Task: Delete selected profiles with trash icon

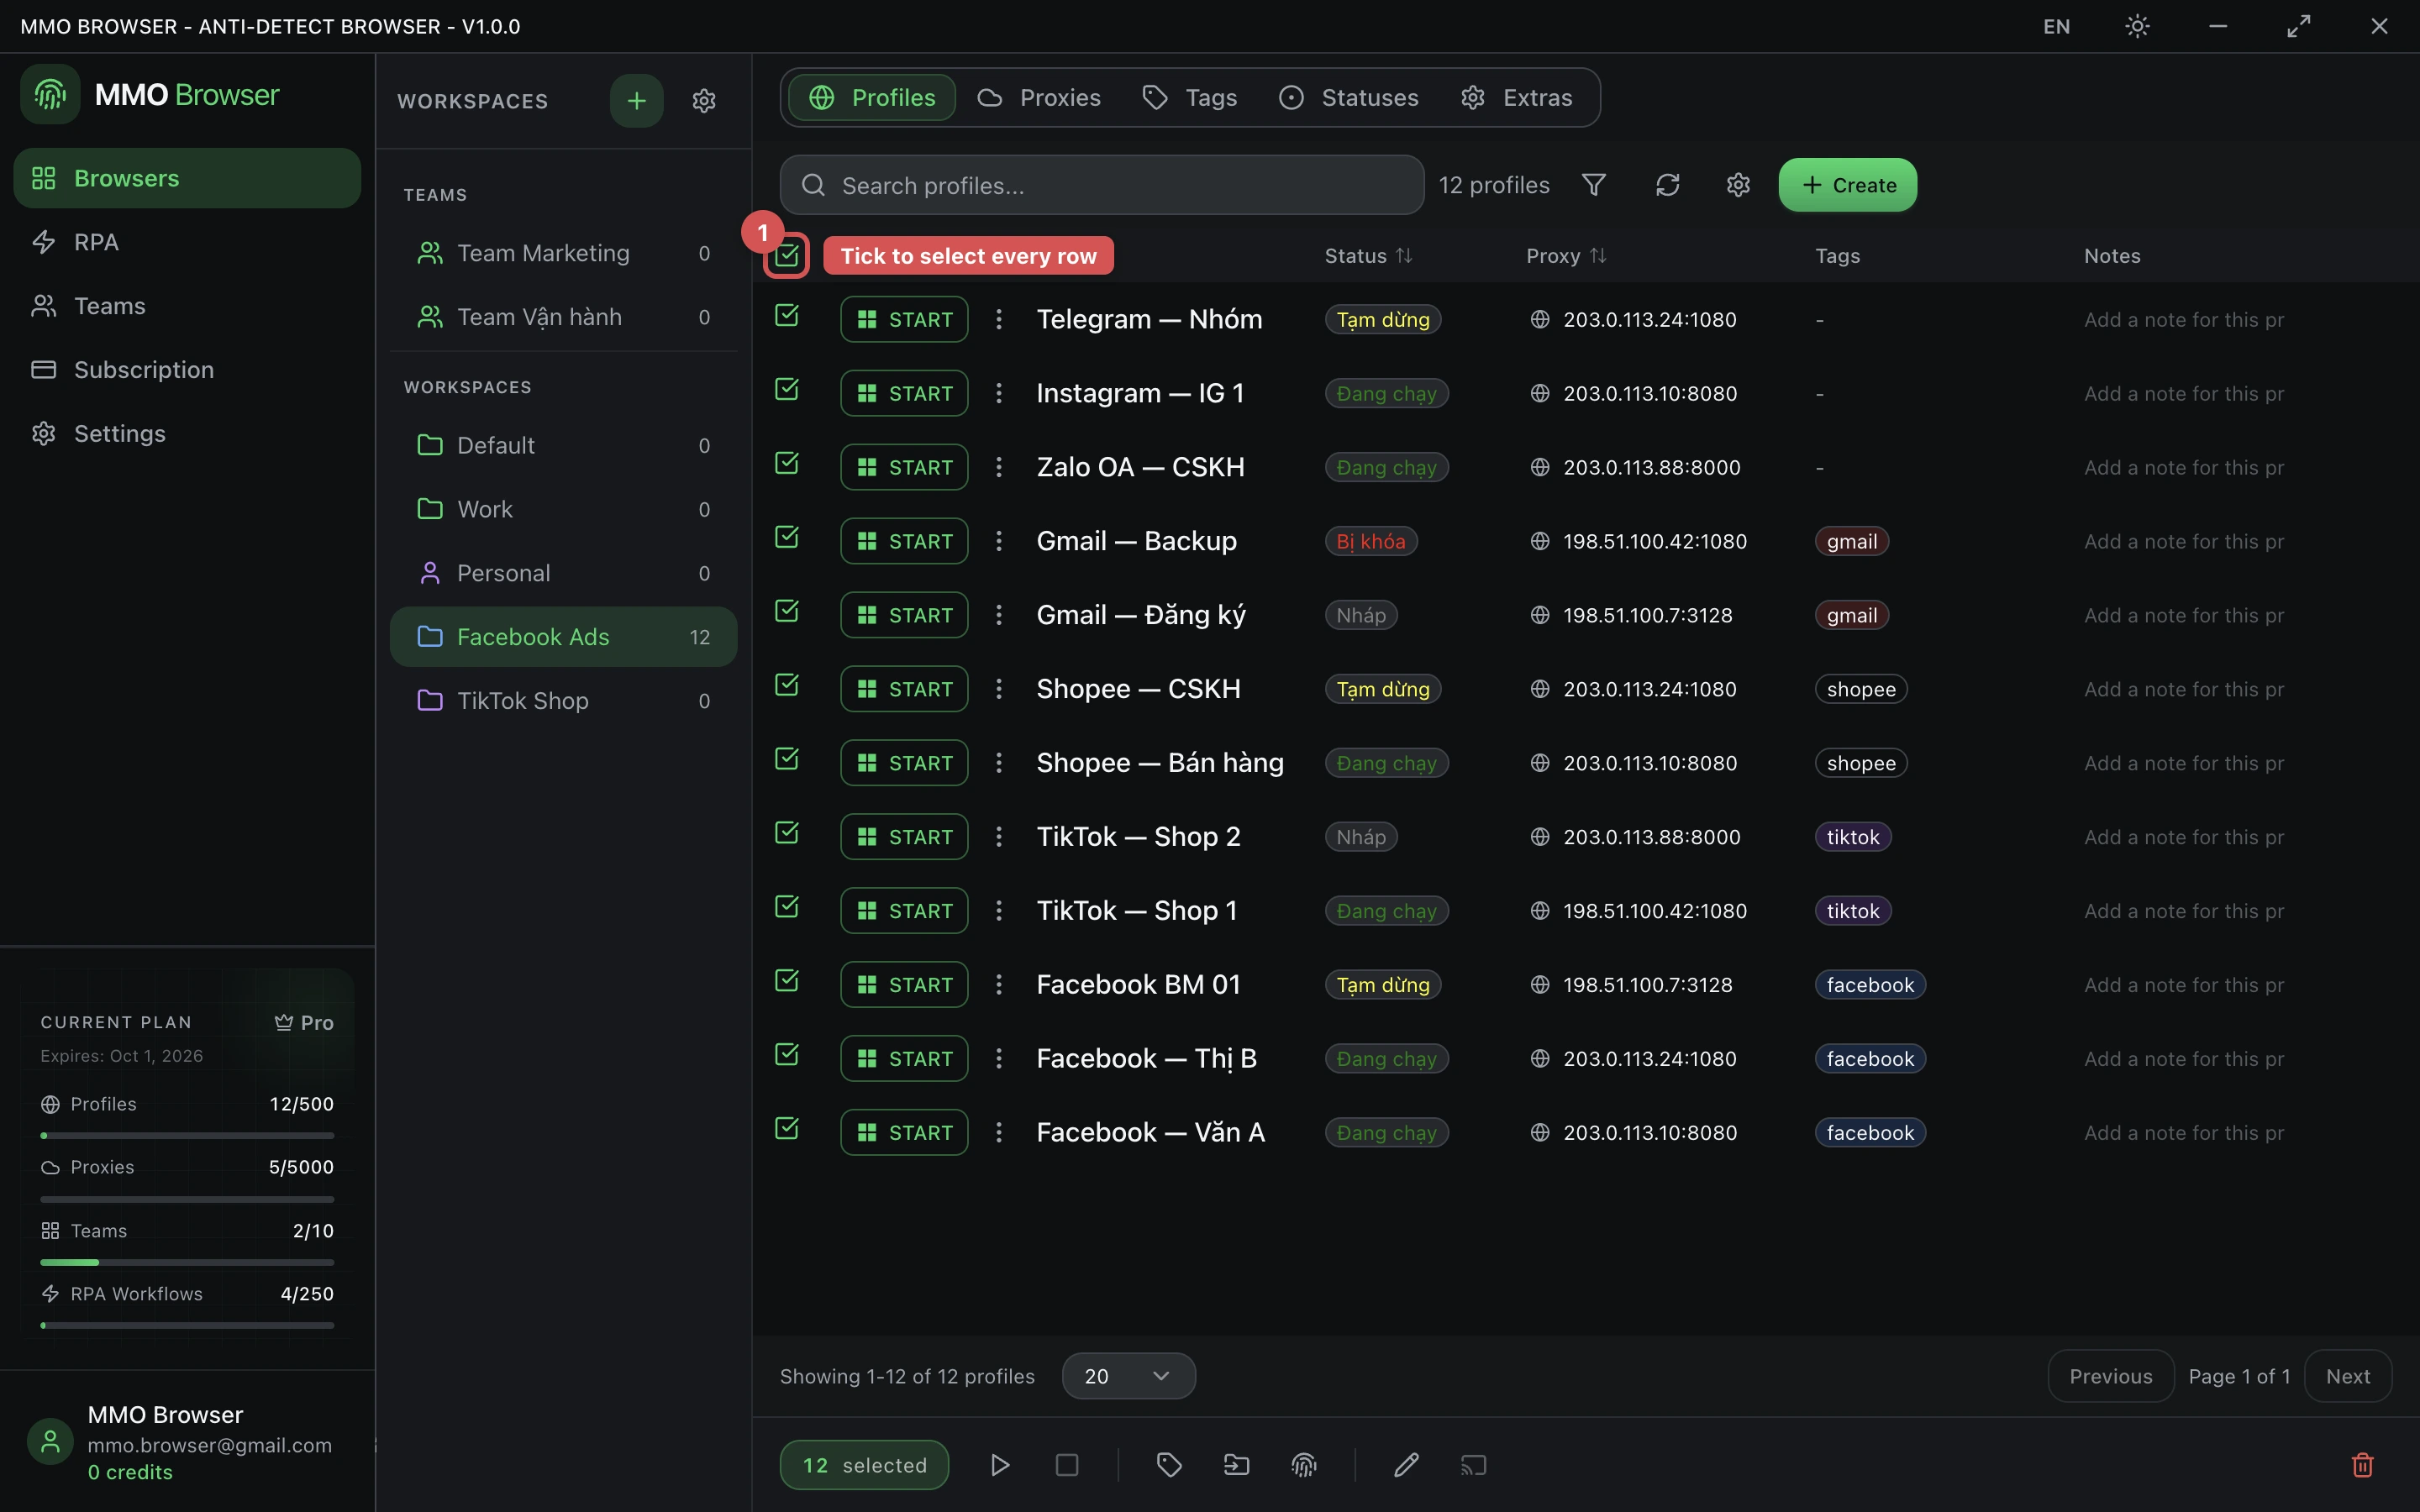Action: coord(2362,1465)
